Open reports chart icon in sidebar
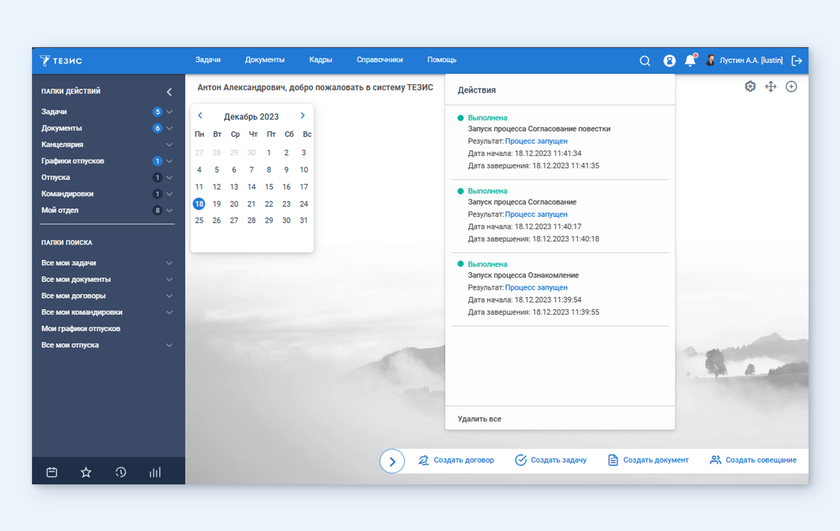The image size is (840, 531). pyautogui.click(x=155, y=472)
